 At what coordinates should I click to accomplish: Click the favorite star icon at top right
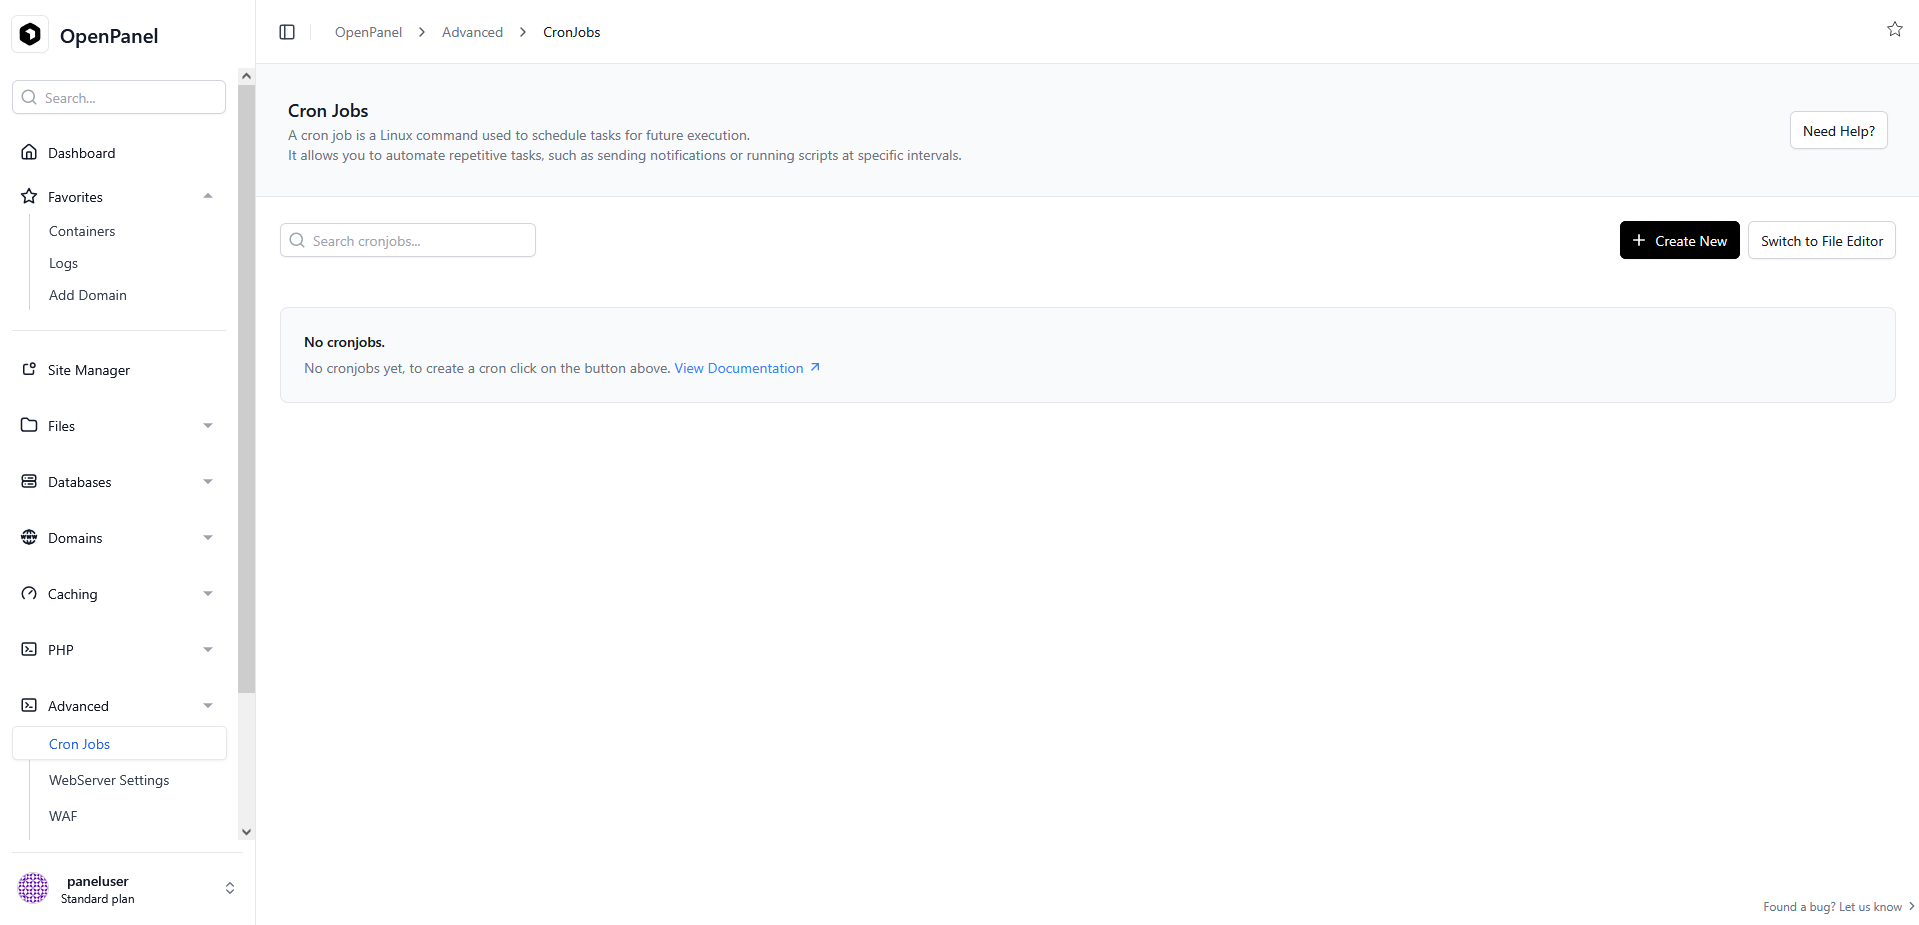[x=1894, y=30]
